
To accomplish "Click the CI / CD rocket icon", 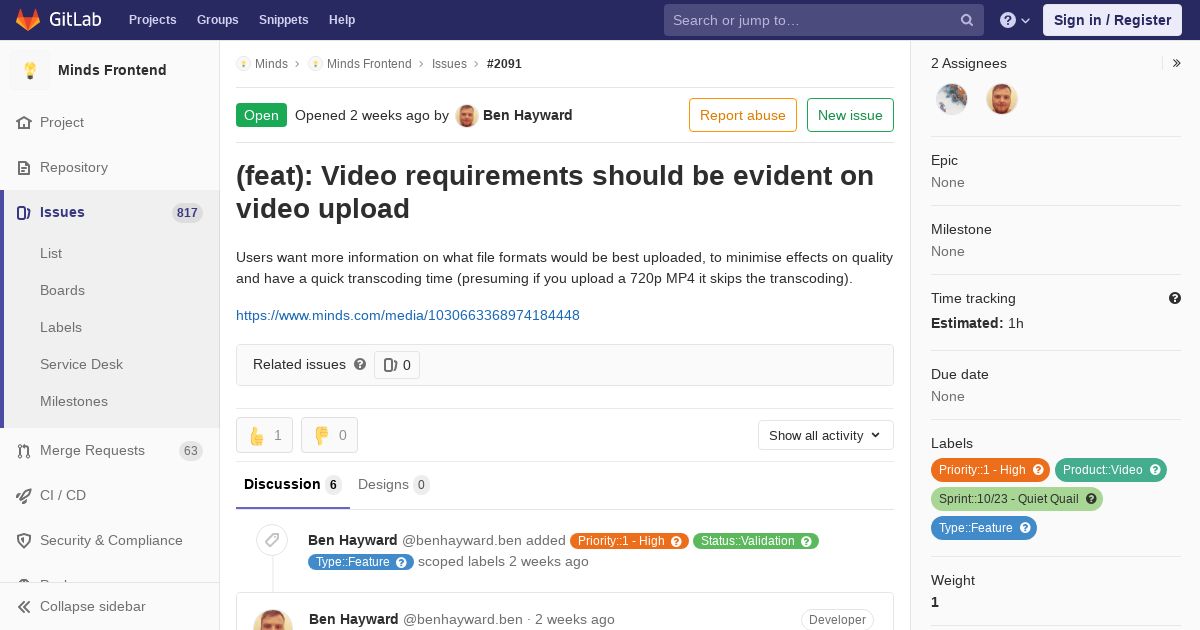I will [x=24, y=496].
